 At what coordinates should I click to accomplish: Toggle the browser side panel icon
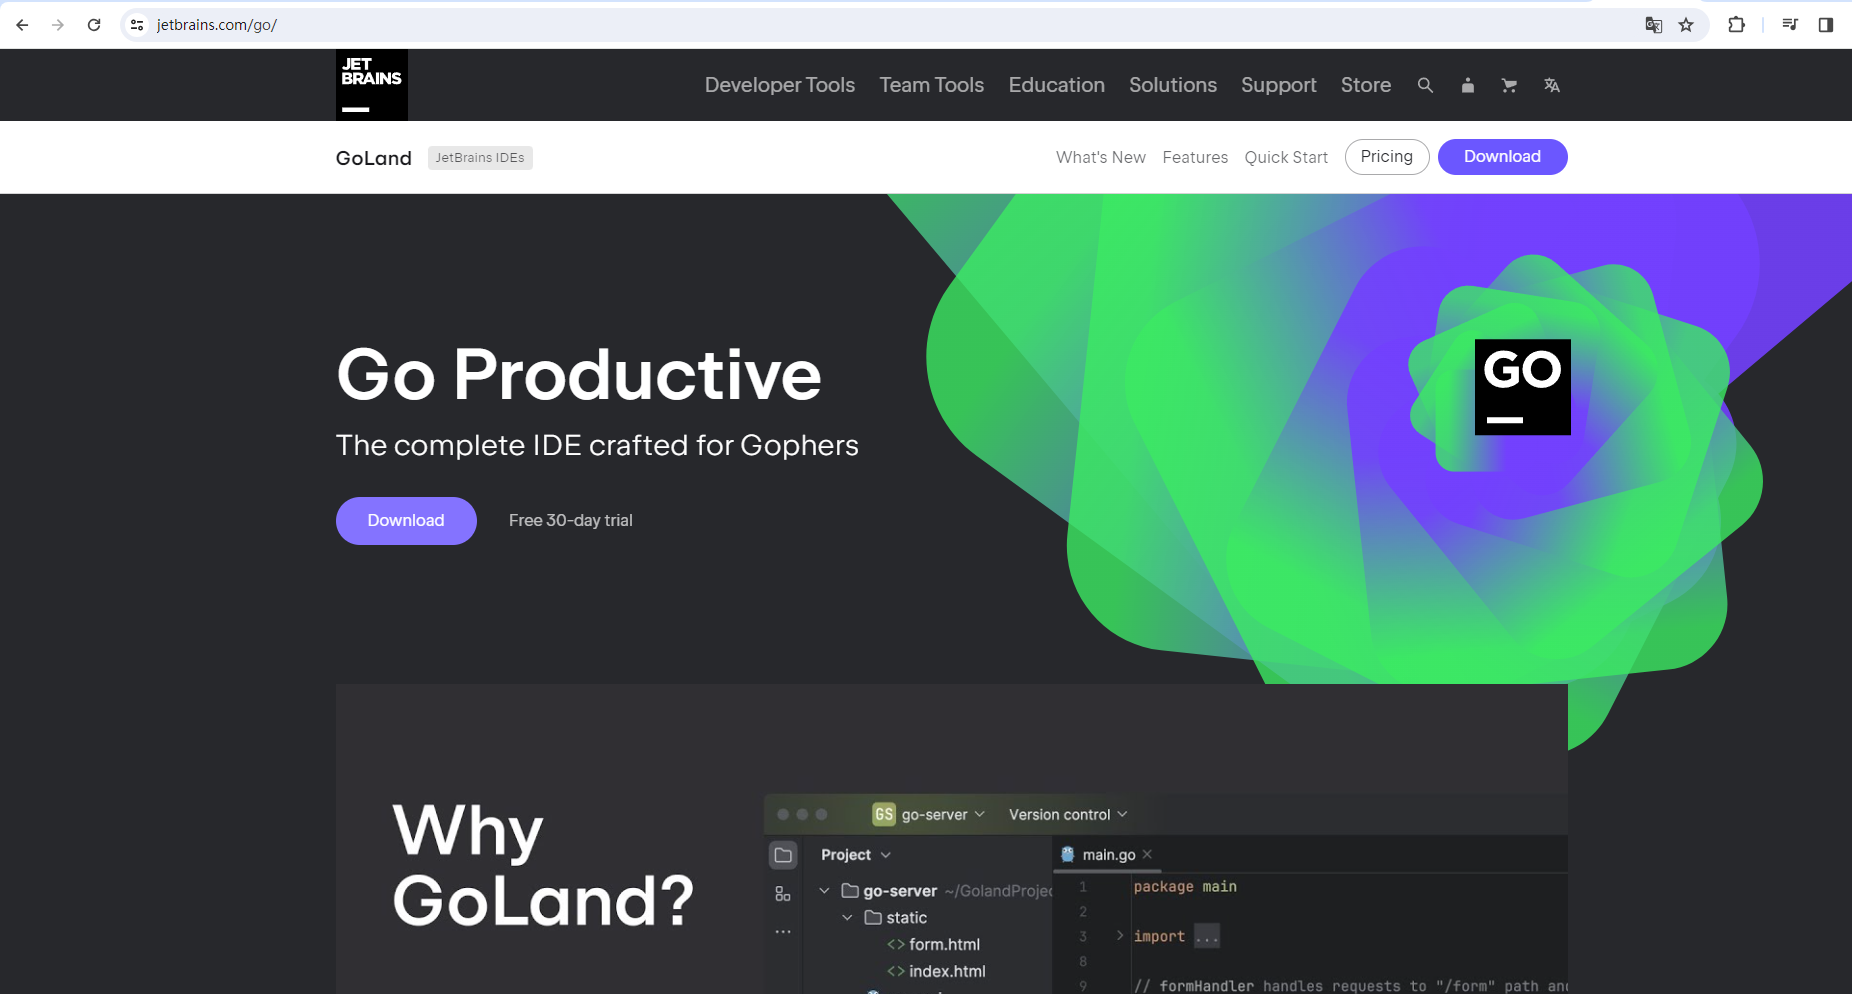pyautogui.click(x=1825, y=25)
